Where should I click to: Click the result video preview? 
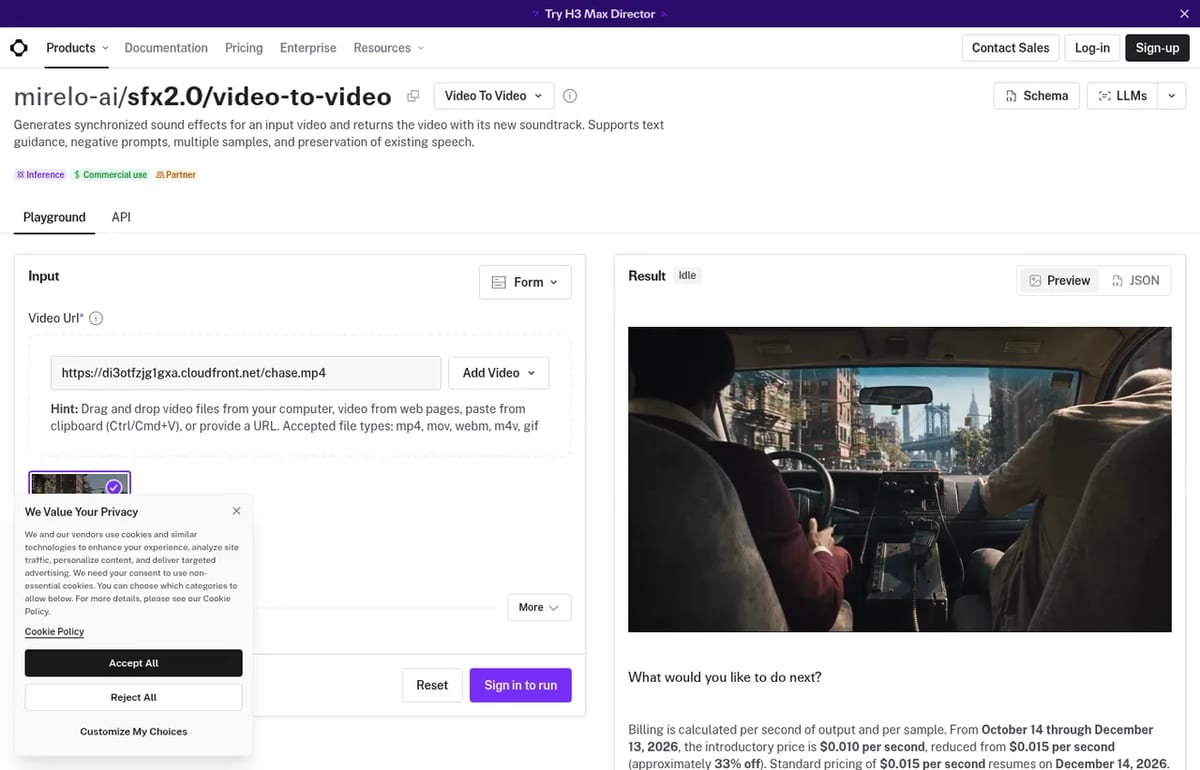(x=900, y=479)
